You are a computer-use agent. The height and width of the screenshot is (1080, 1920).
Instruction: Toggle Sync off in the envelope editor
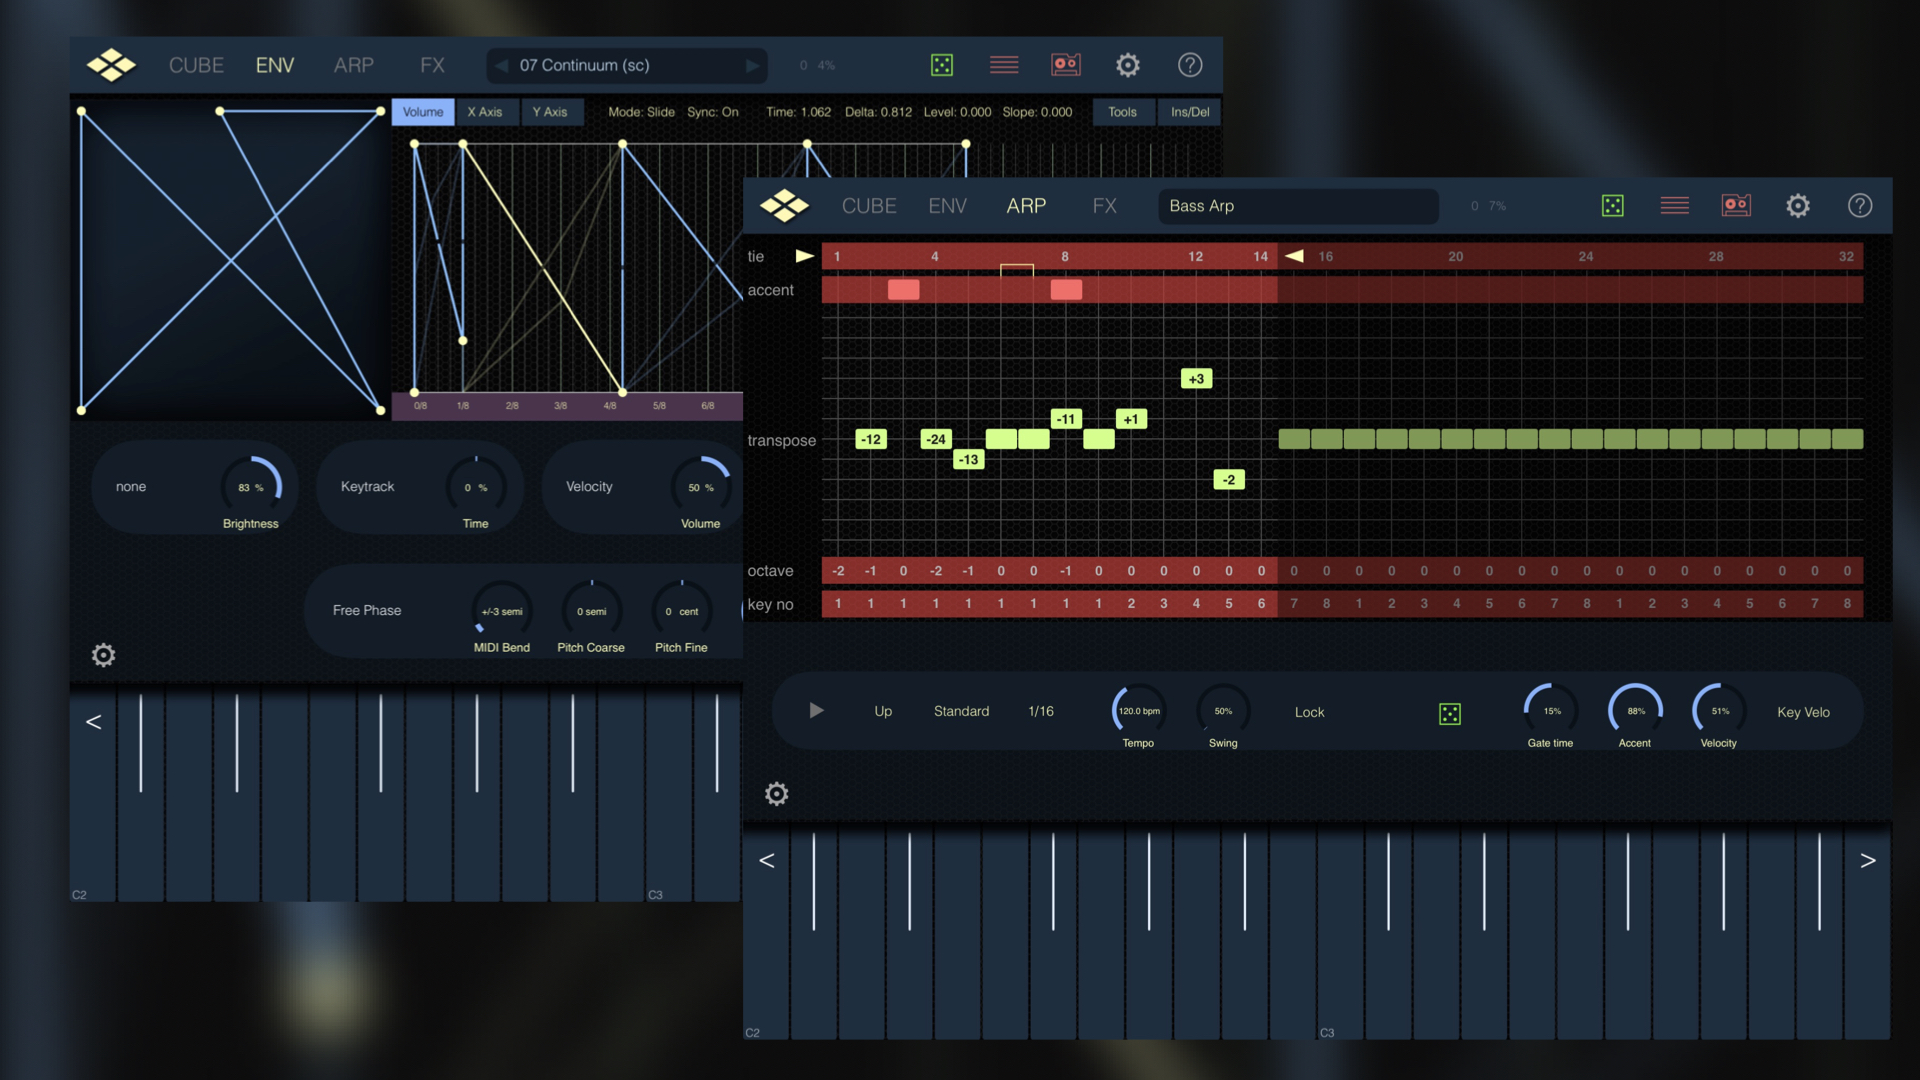[x=713, y=112]
